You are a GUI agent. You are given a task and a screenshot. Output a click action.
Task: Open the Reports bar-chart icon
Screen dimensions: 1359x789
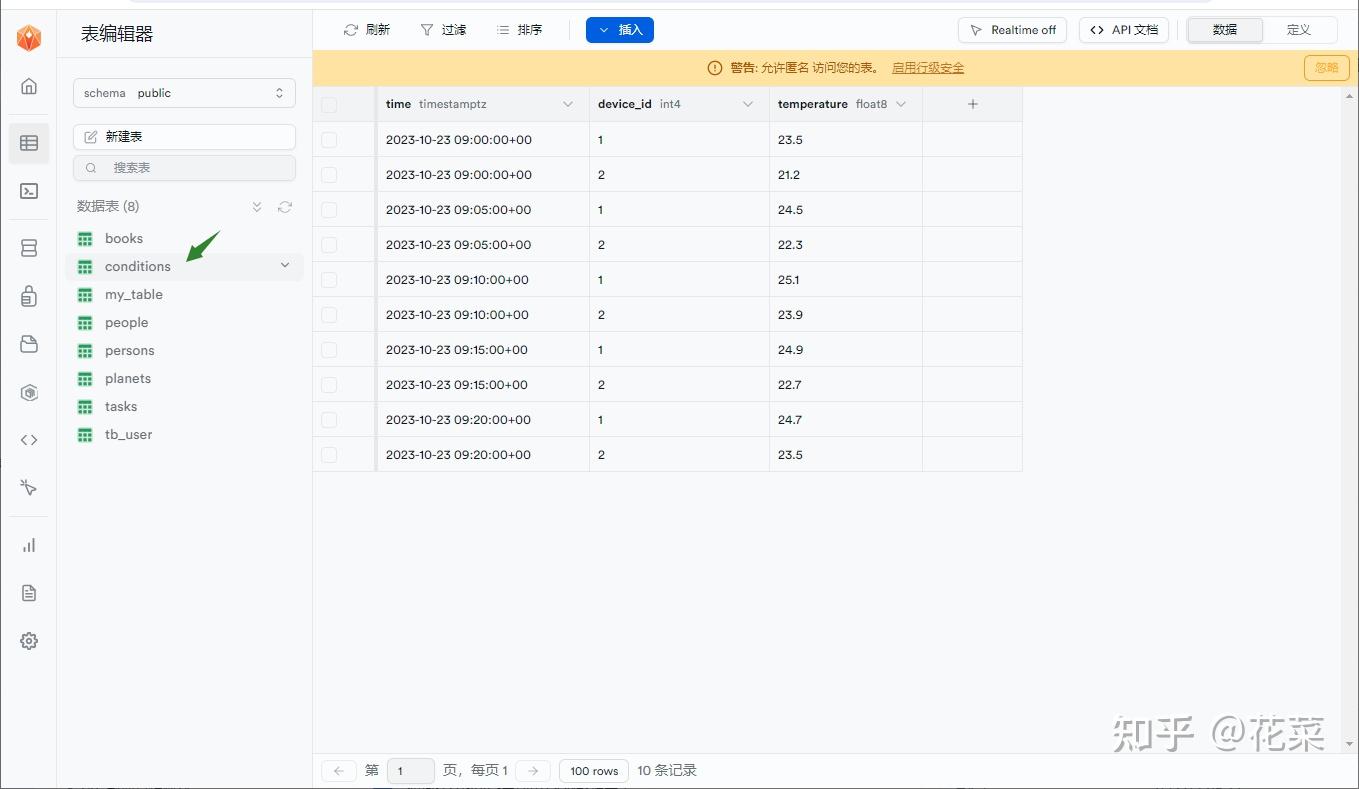(29, 545)
